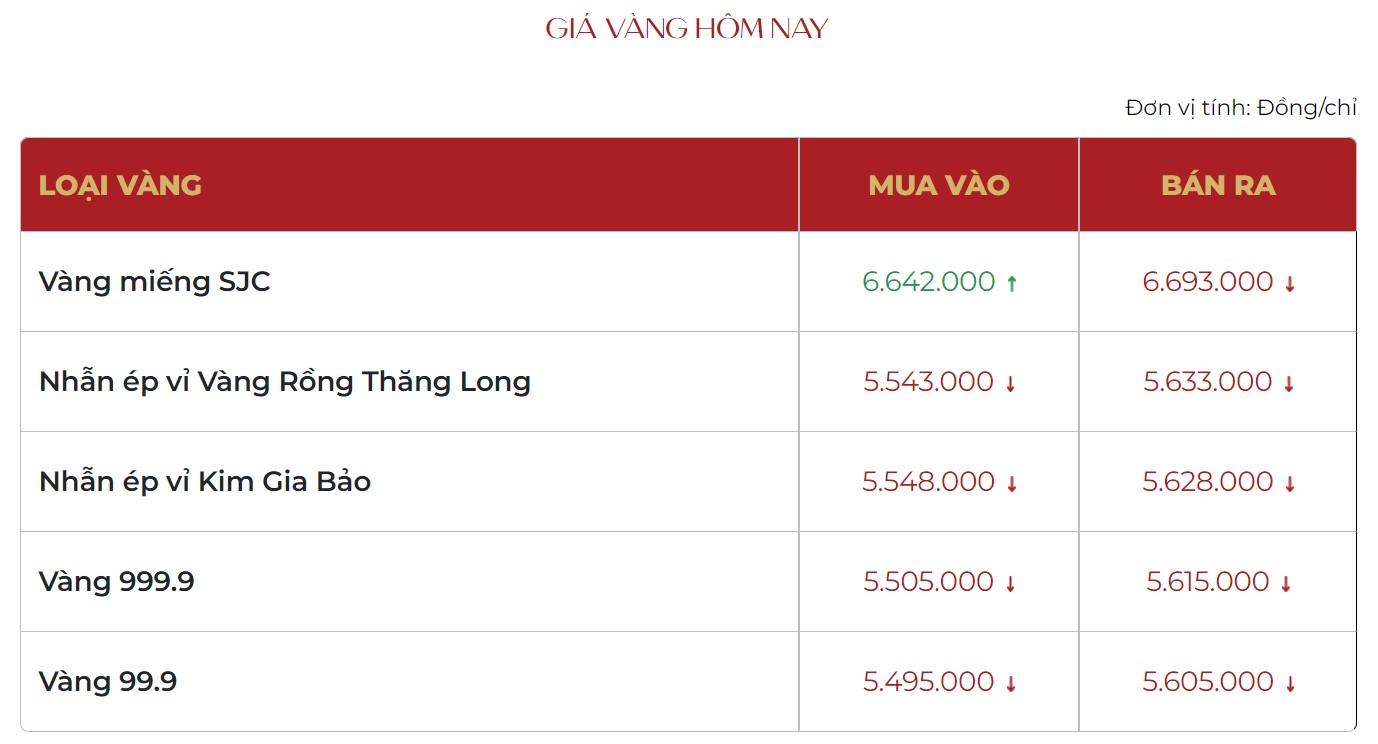Click down arrow next to 5.633.000
1378x744 pixels.
pyautogui.click(x=1290, y=384)
